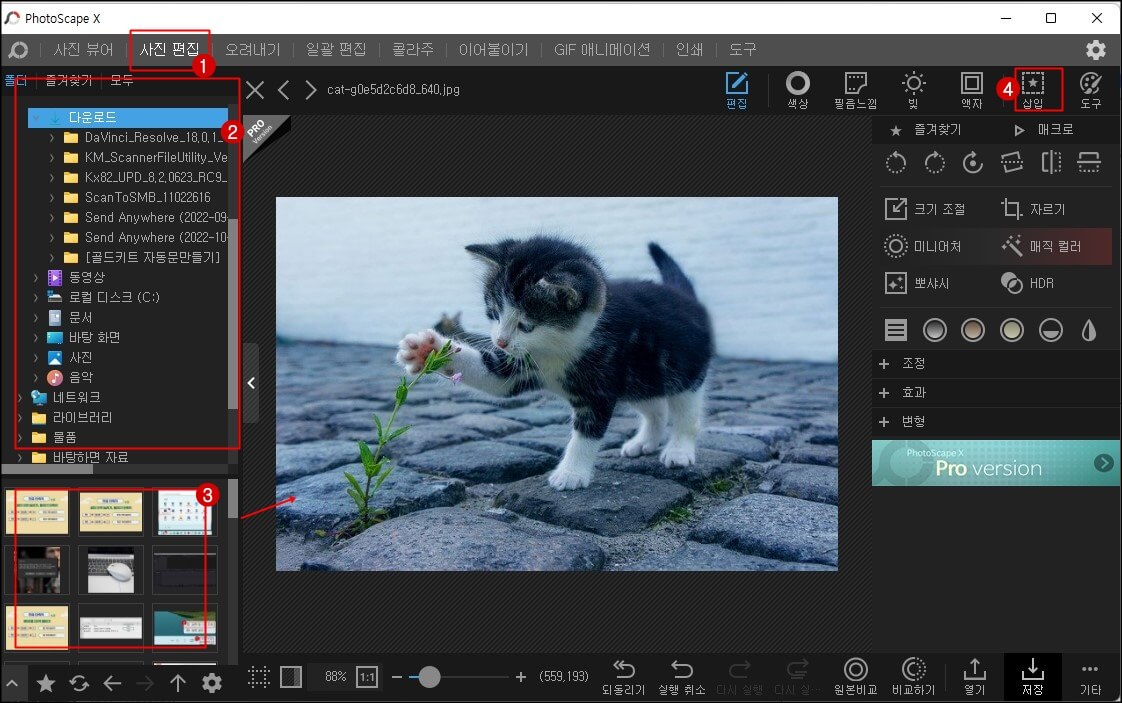Open the 즐겨찾기 tab in folder panel
1122x703 pixels.
click(x=69, y=80)
